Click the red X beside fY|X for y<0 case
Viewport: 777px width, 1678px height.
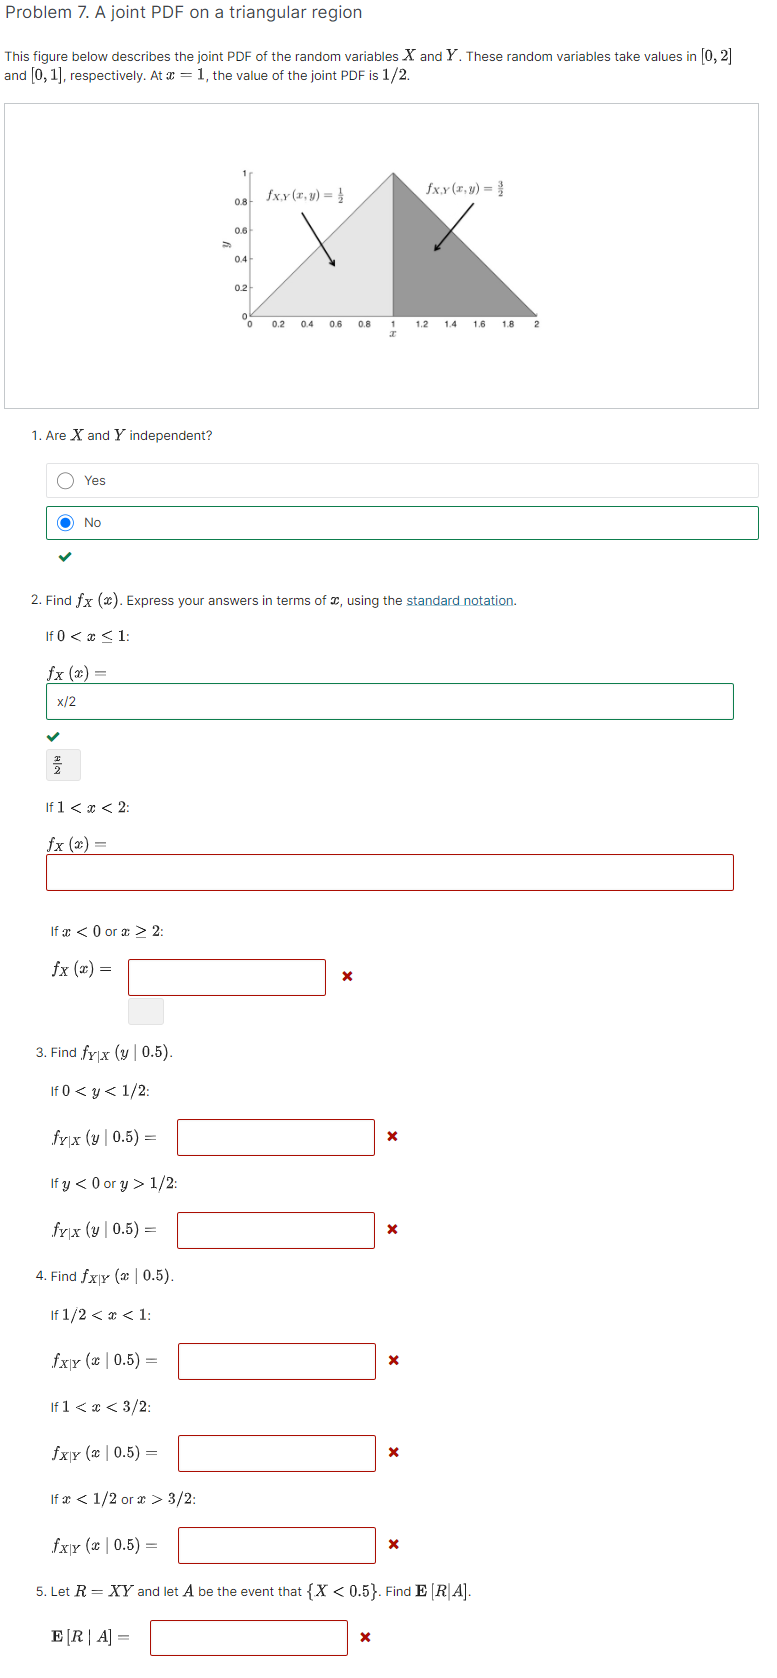click(391, 1229)
